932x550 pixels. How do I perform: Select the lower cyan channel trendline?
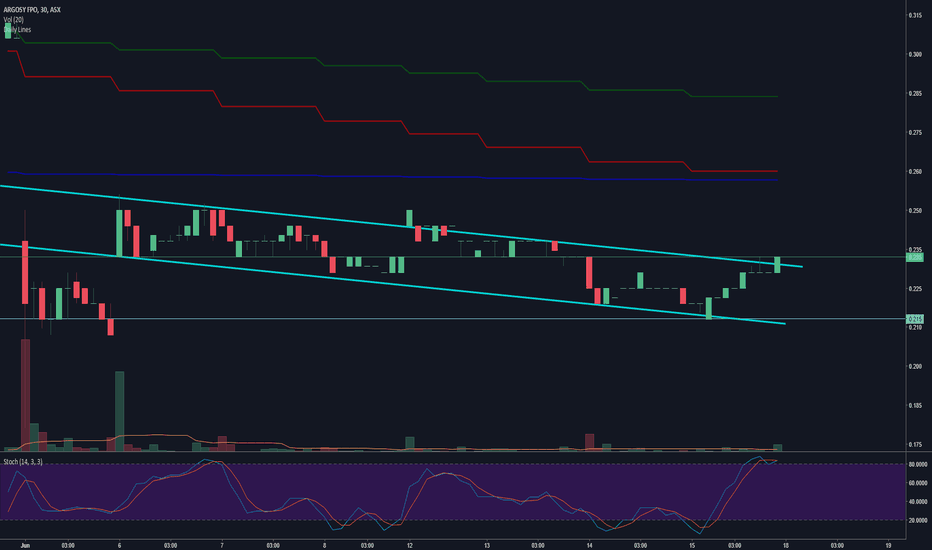click(x=392, y=284)
